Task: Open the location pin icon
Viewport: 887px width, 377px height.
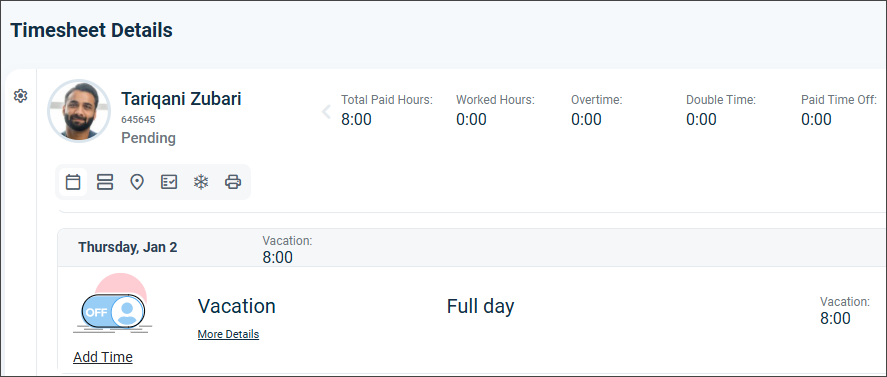Action: tap(137, 182)
